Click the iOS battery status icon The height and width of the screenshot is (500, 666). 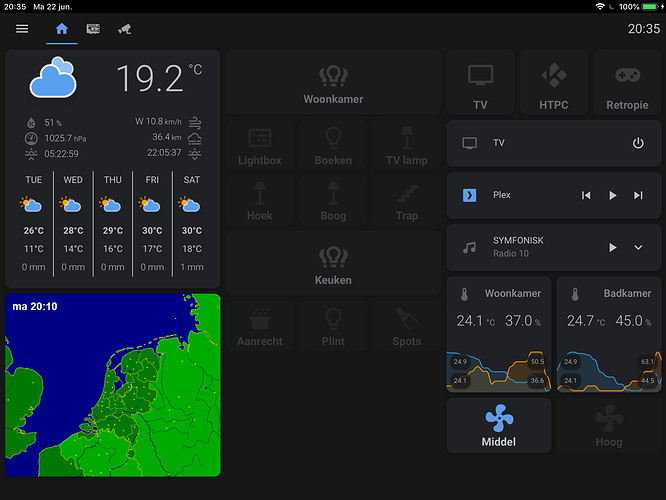649,6
